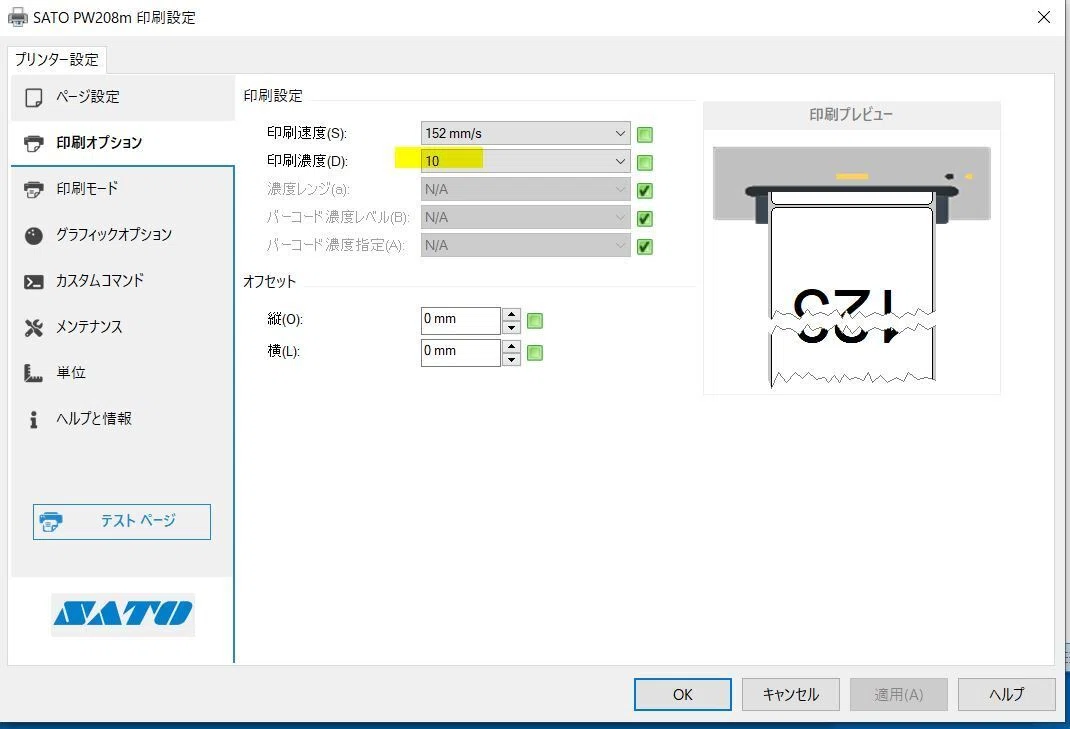Click the printer icon beside 印刷オプション
Screen dimensions: 1070x729
pos(33,143)
